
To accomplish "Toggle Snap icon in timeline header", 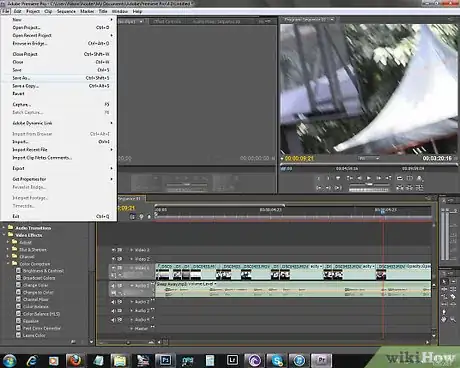I will [132, 217].
